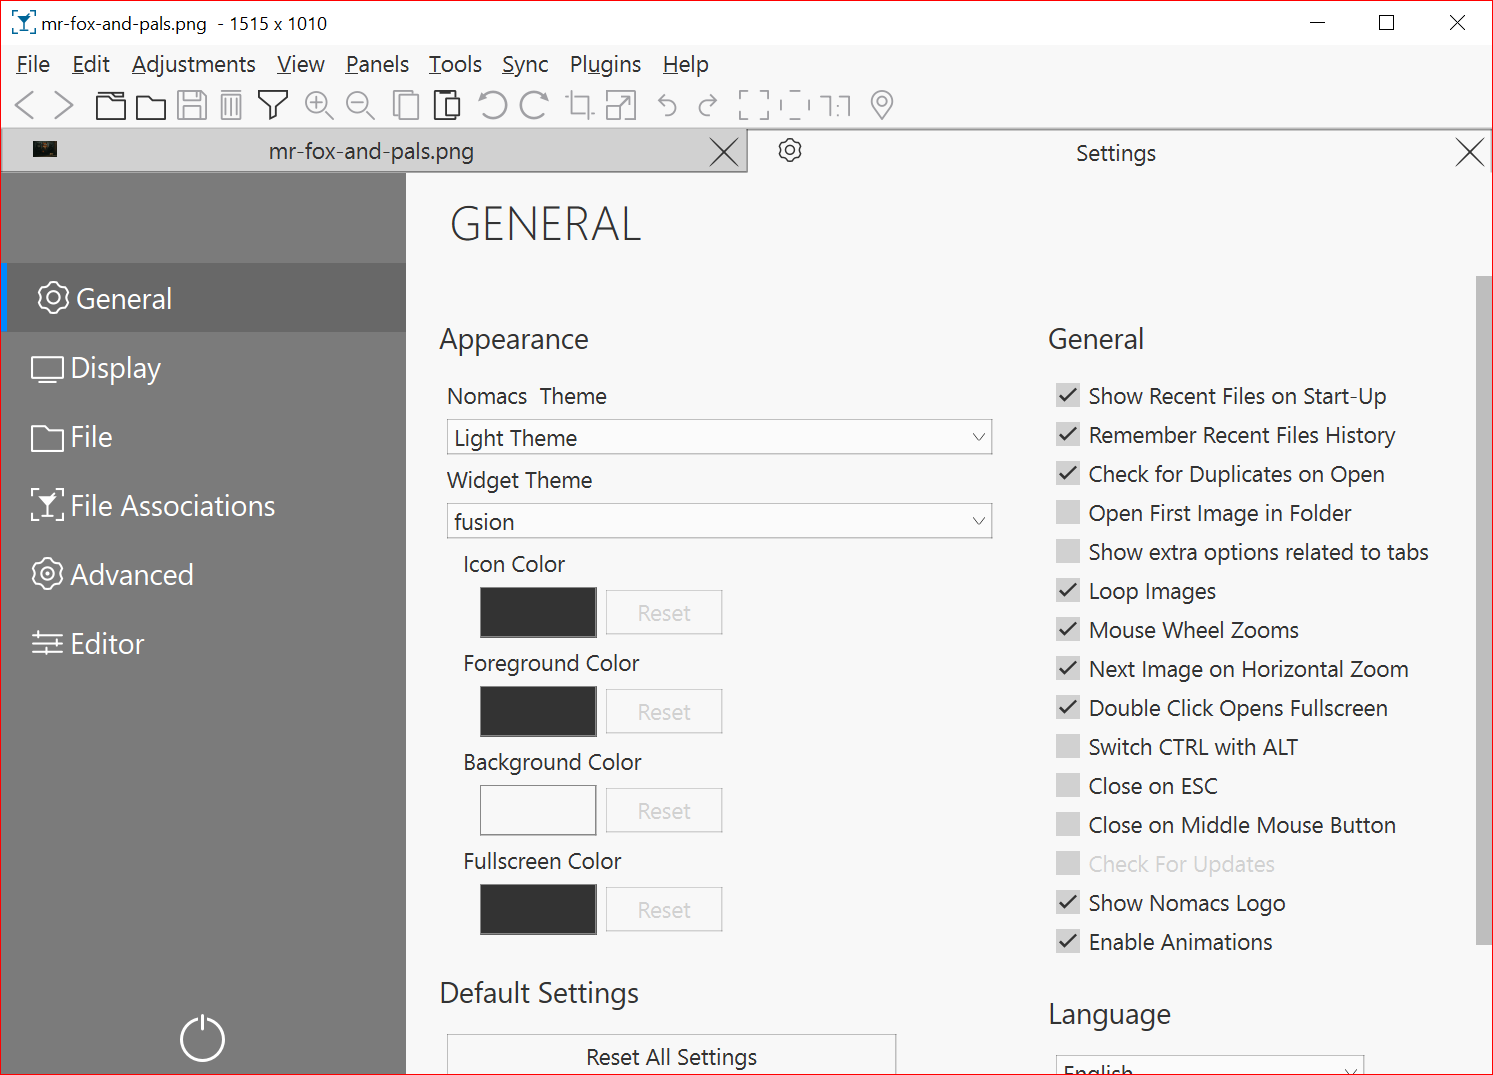Click the Reset All Settings button

pyautogui.click(x=671, y=1056)
